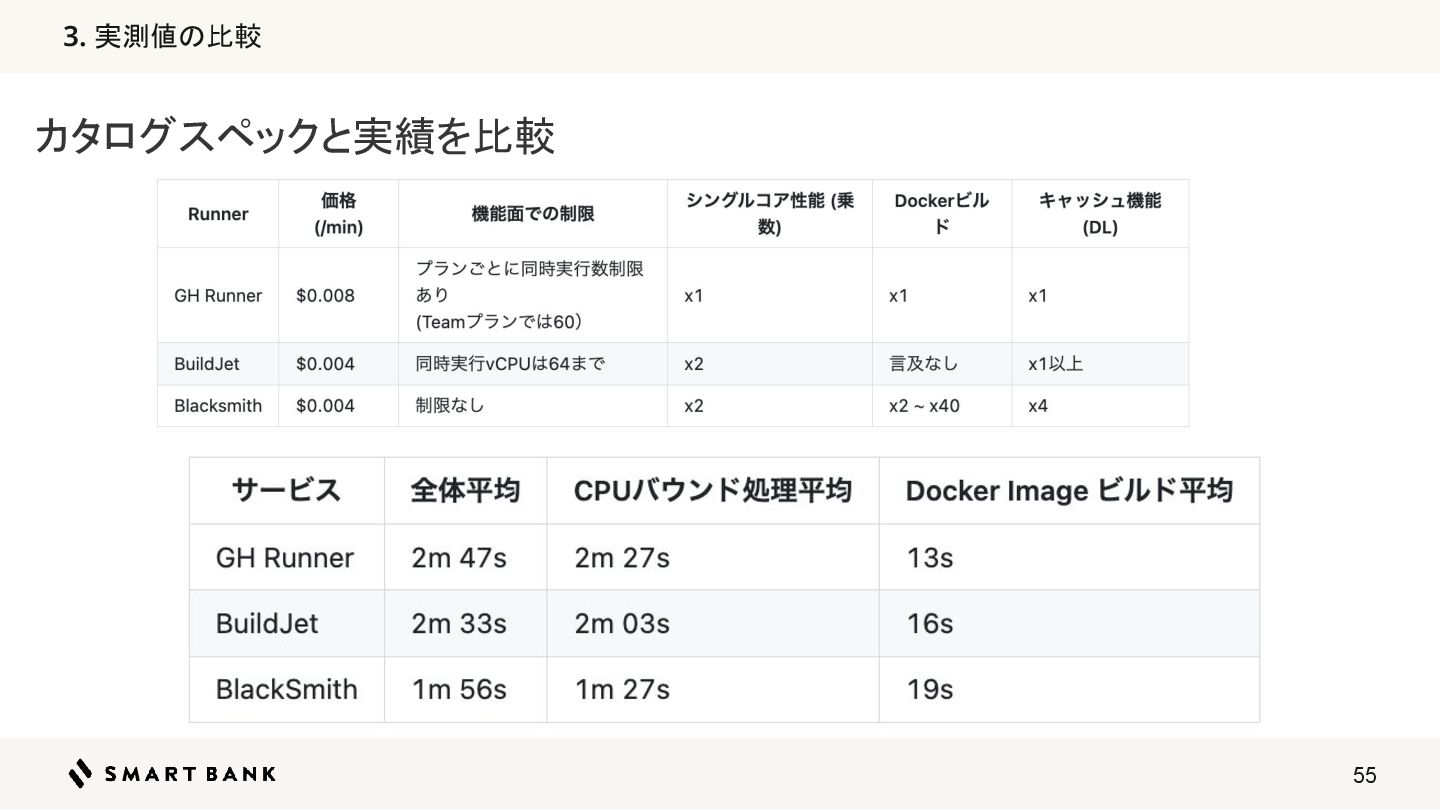The image size is (1440, 810).
Task: Select the Dockerビルド column header
Action: coord(941,214)
